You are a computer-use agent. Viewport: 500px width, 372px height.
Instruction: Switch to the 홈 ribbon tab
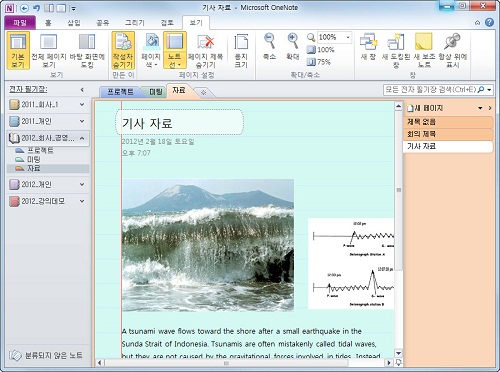pos(48,23)
